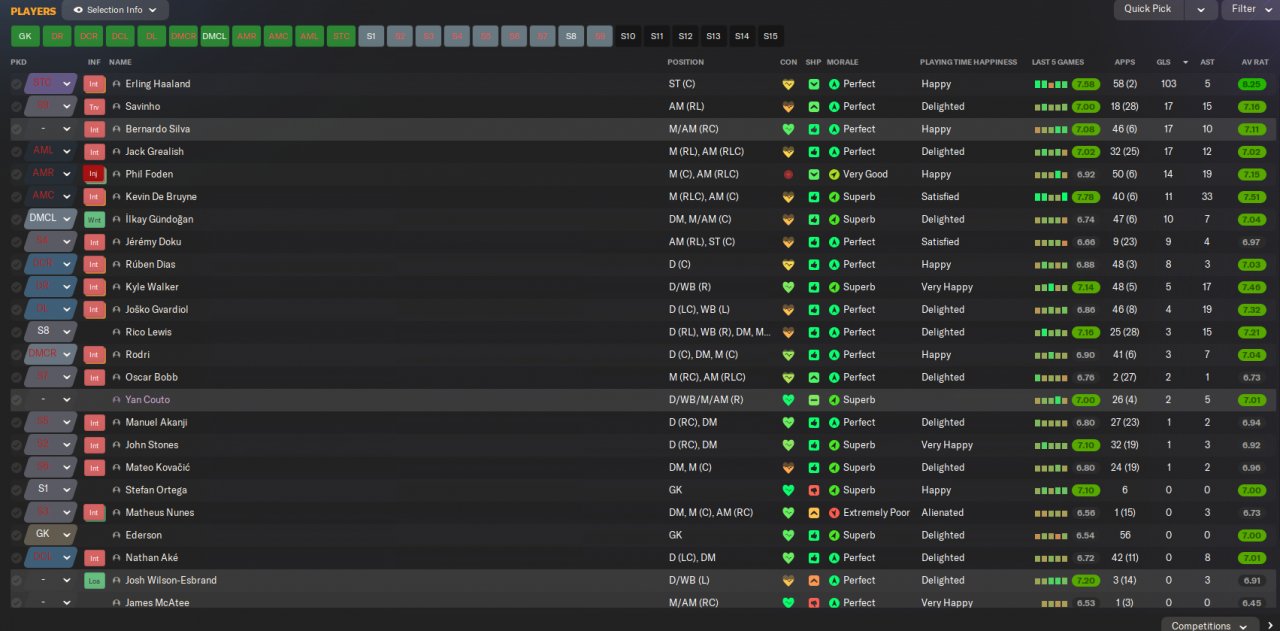Click the Quick Pick button
Screen dimensions: 1280x631
coord(1147,10)
